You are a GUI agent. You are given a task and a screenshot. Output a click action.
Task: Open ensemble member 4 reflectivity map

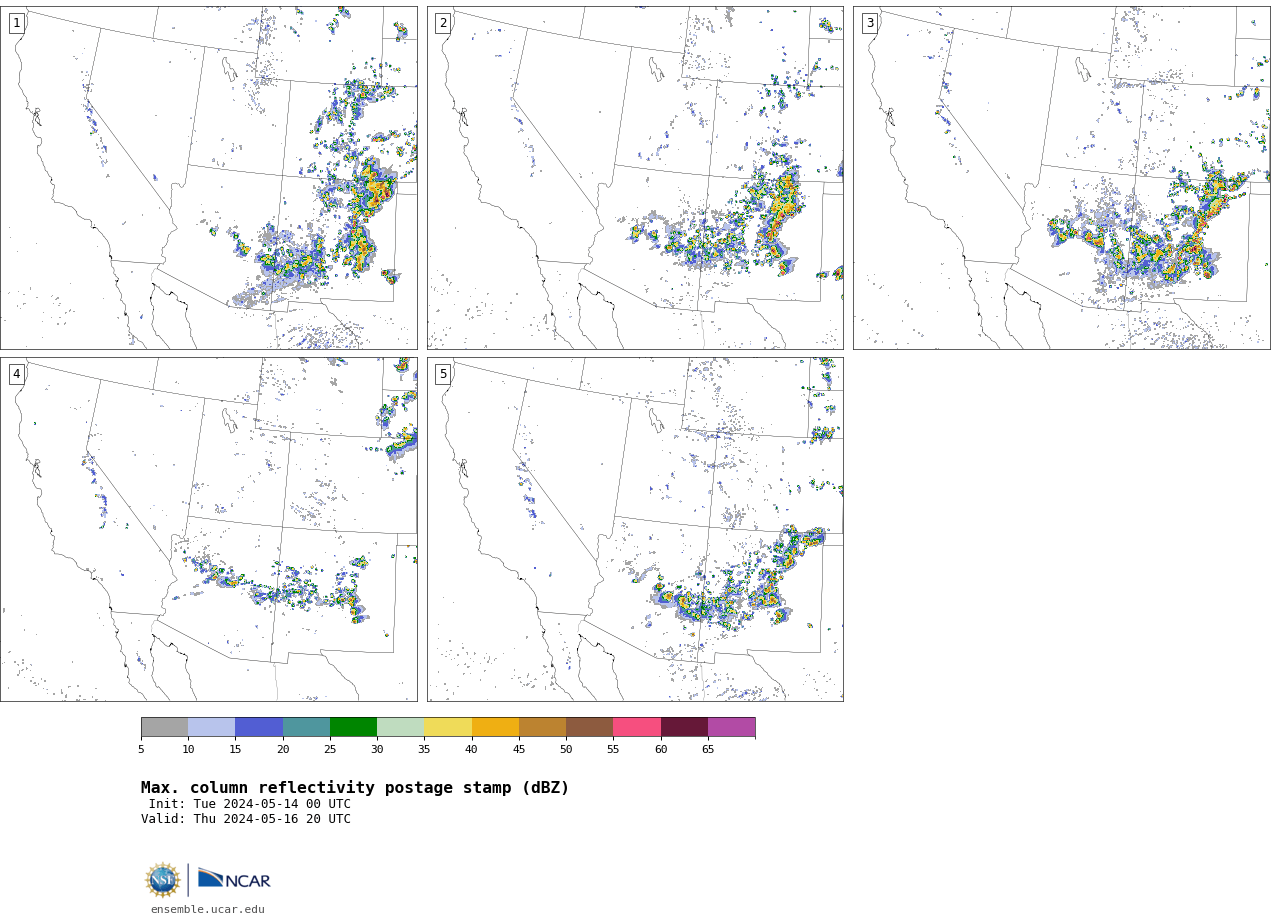coord(209,529)
